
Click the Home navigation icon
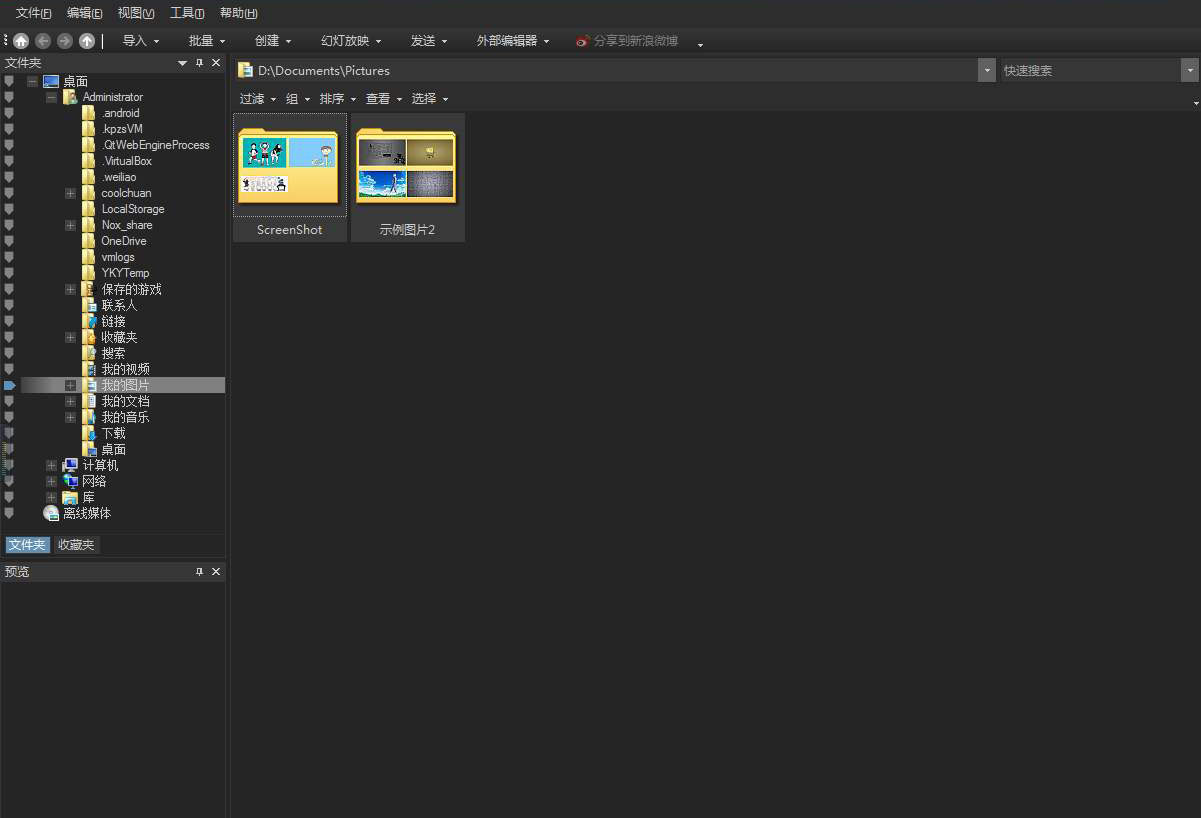point(20,40)
